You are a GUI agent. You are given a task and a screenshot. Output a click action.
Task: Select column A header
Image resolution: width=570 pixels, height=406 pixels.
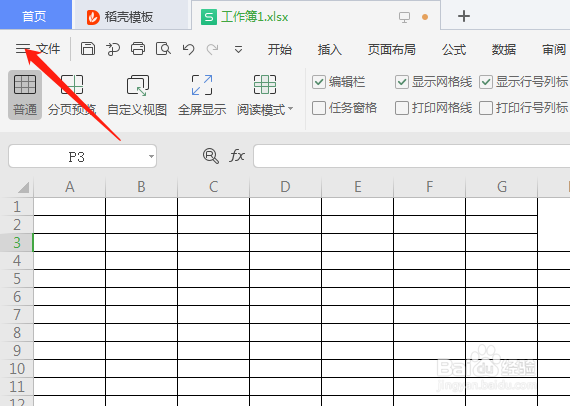point(69,187)
